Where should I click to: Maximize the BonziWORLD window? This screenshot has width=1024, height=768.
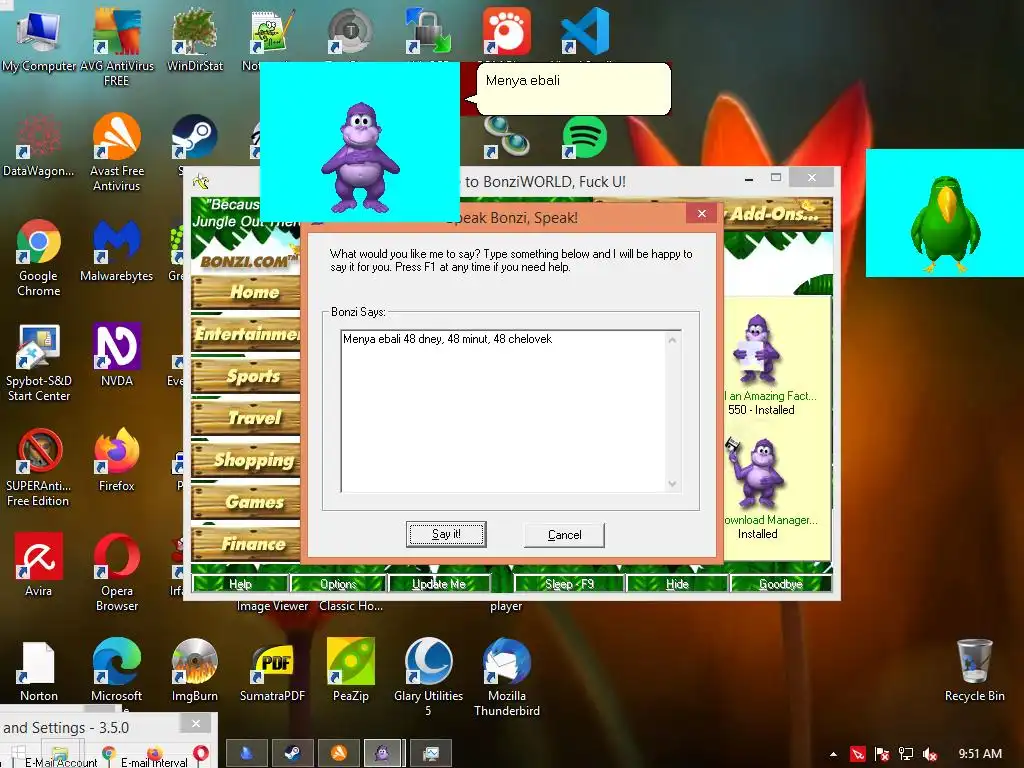(x=776, y=178)
